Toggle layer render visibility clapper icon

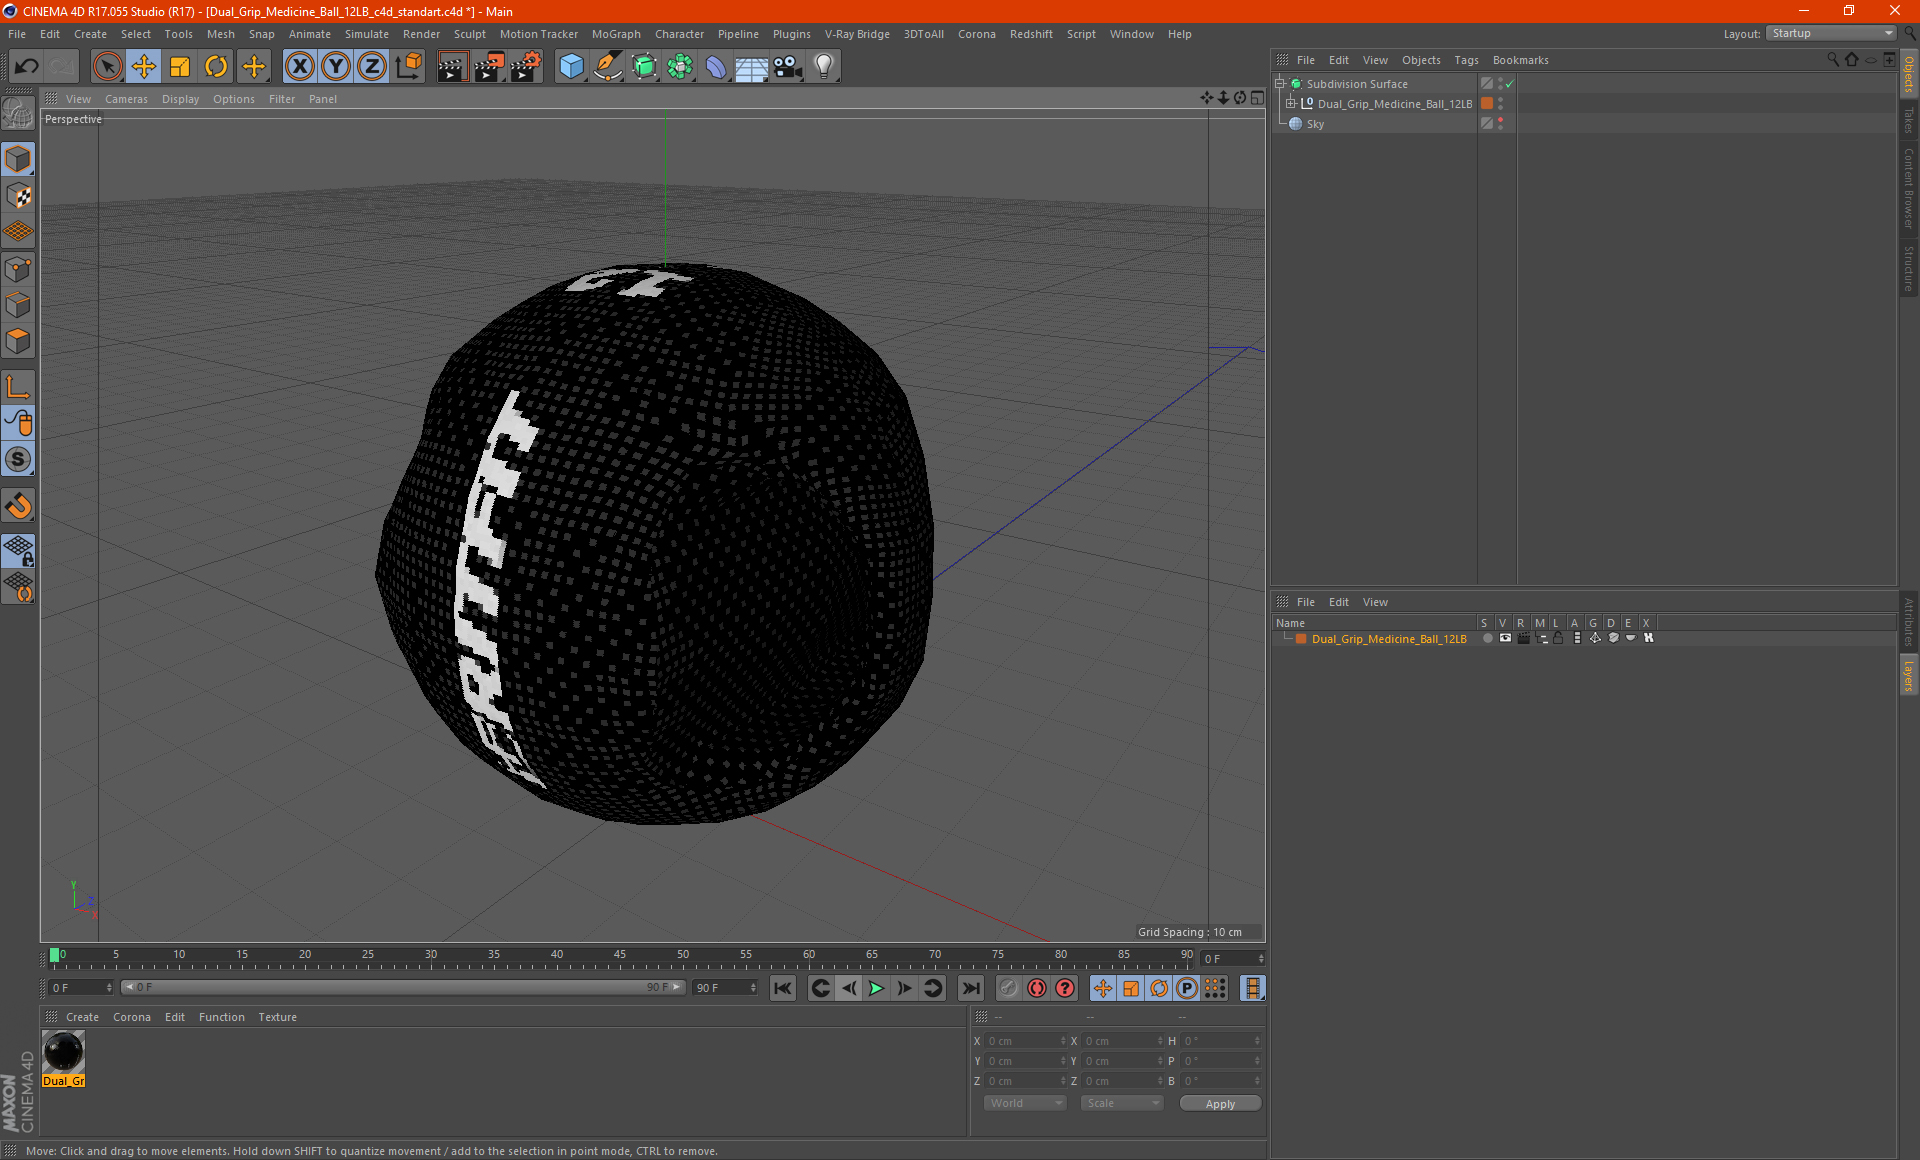1523,638
